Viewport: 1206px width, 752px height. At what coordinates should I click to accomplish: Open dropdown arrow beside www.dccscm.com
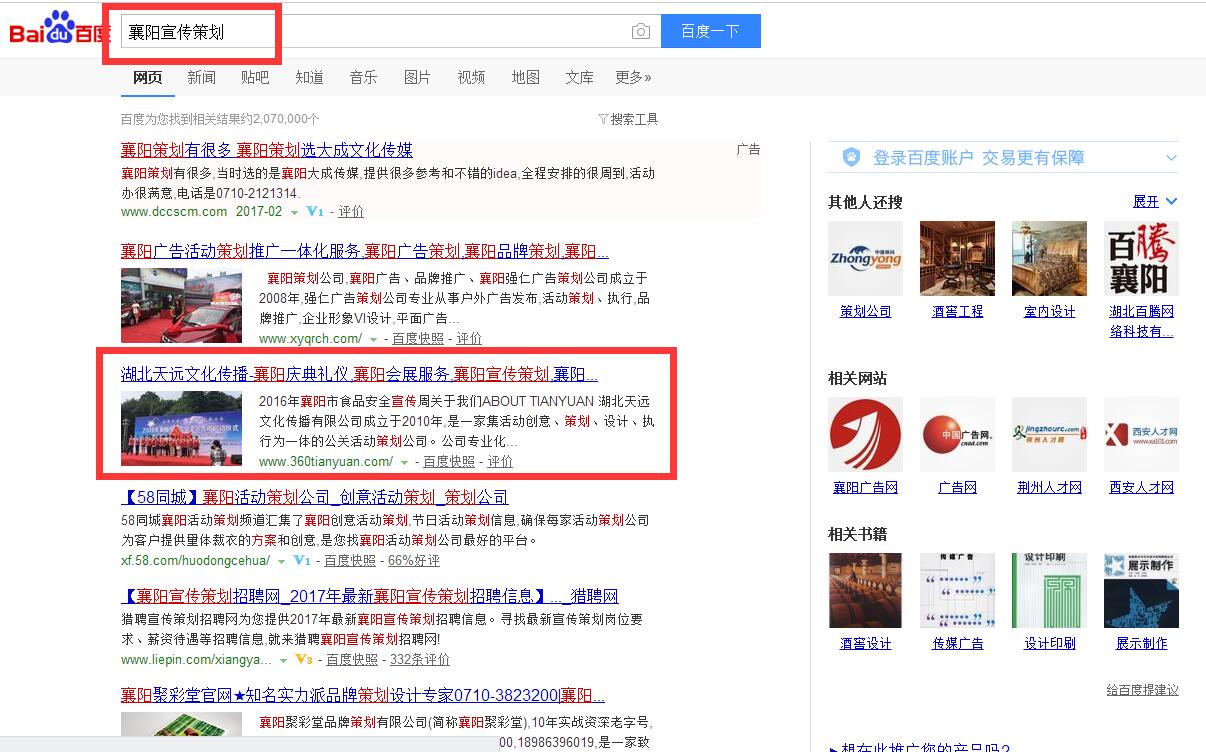tap(294, 213)
